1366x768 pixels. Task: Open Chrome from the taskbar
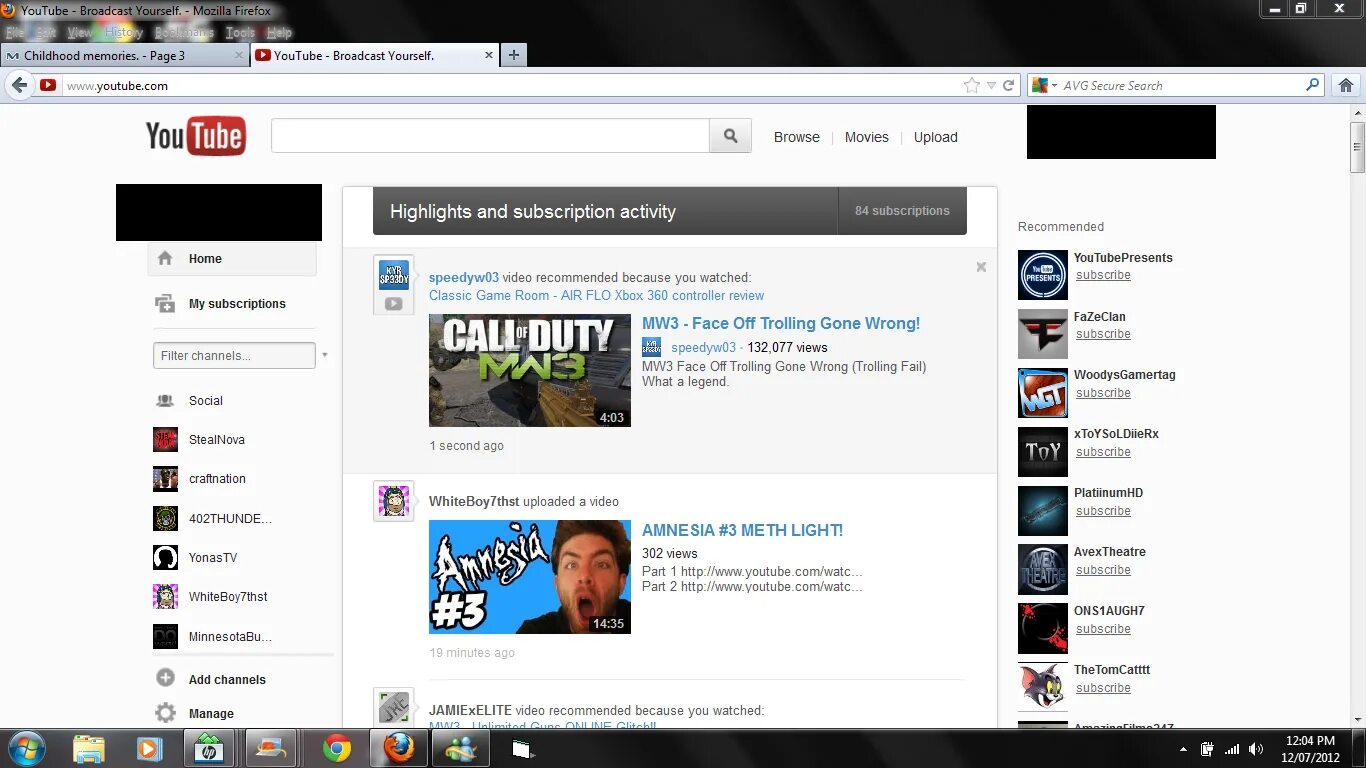(x=337, y=748)
